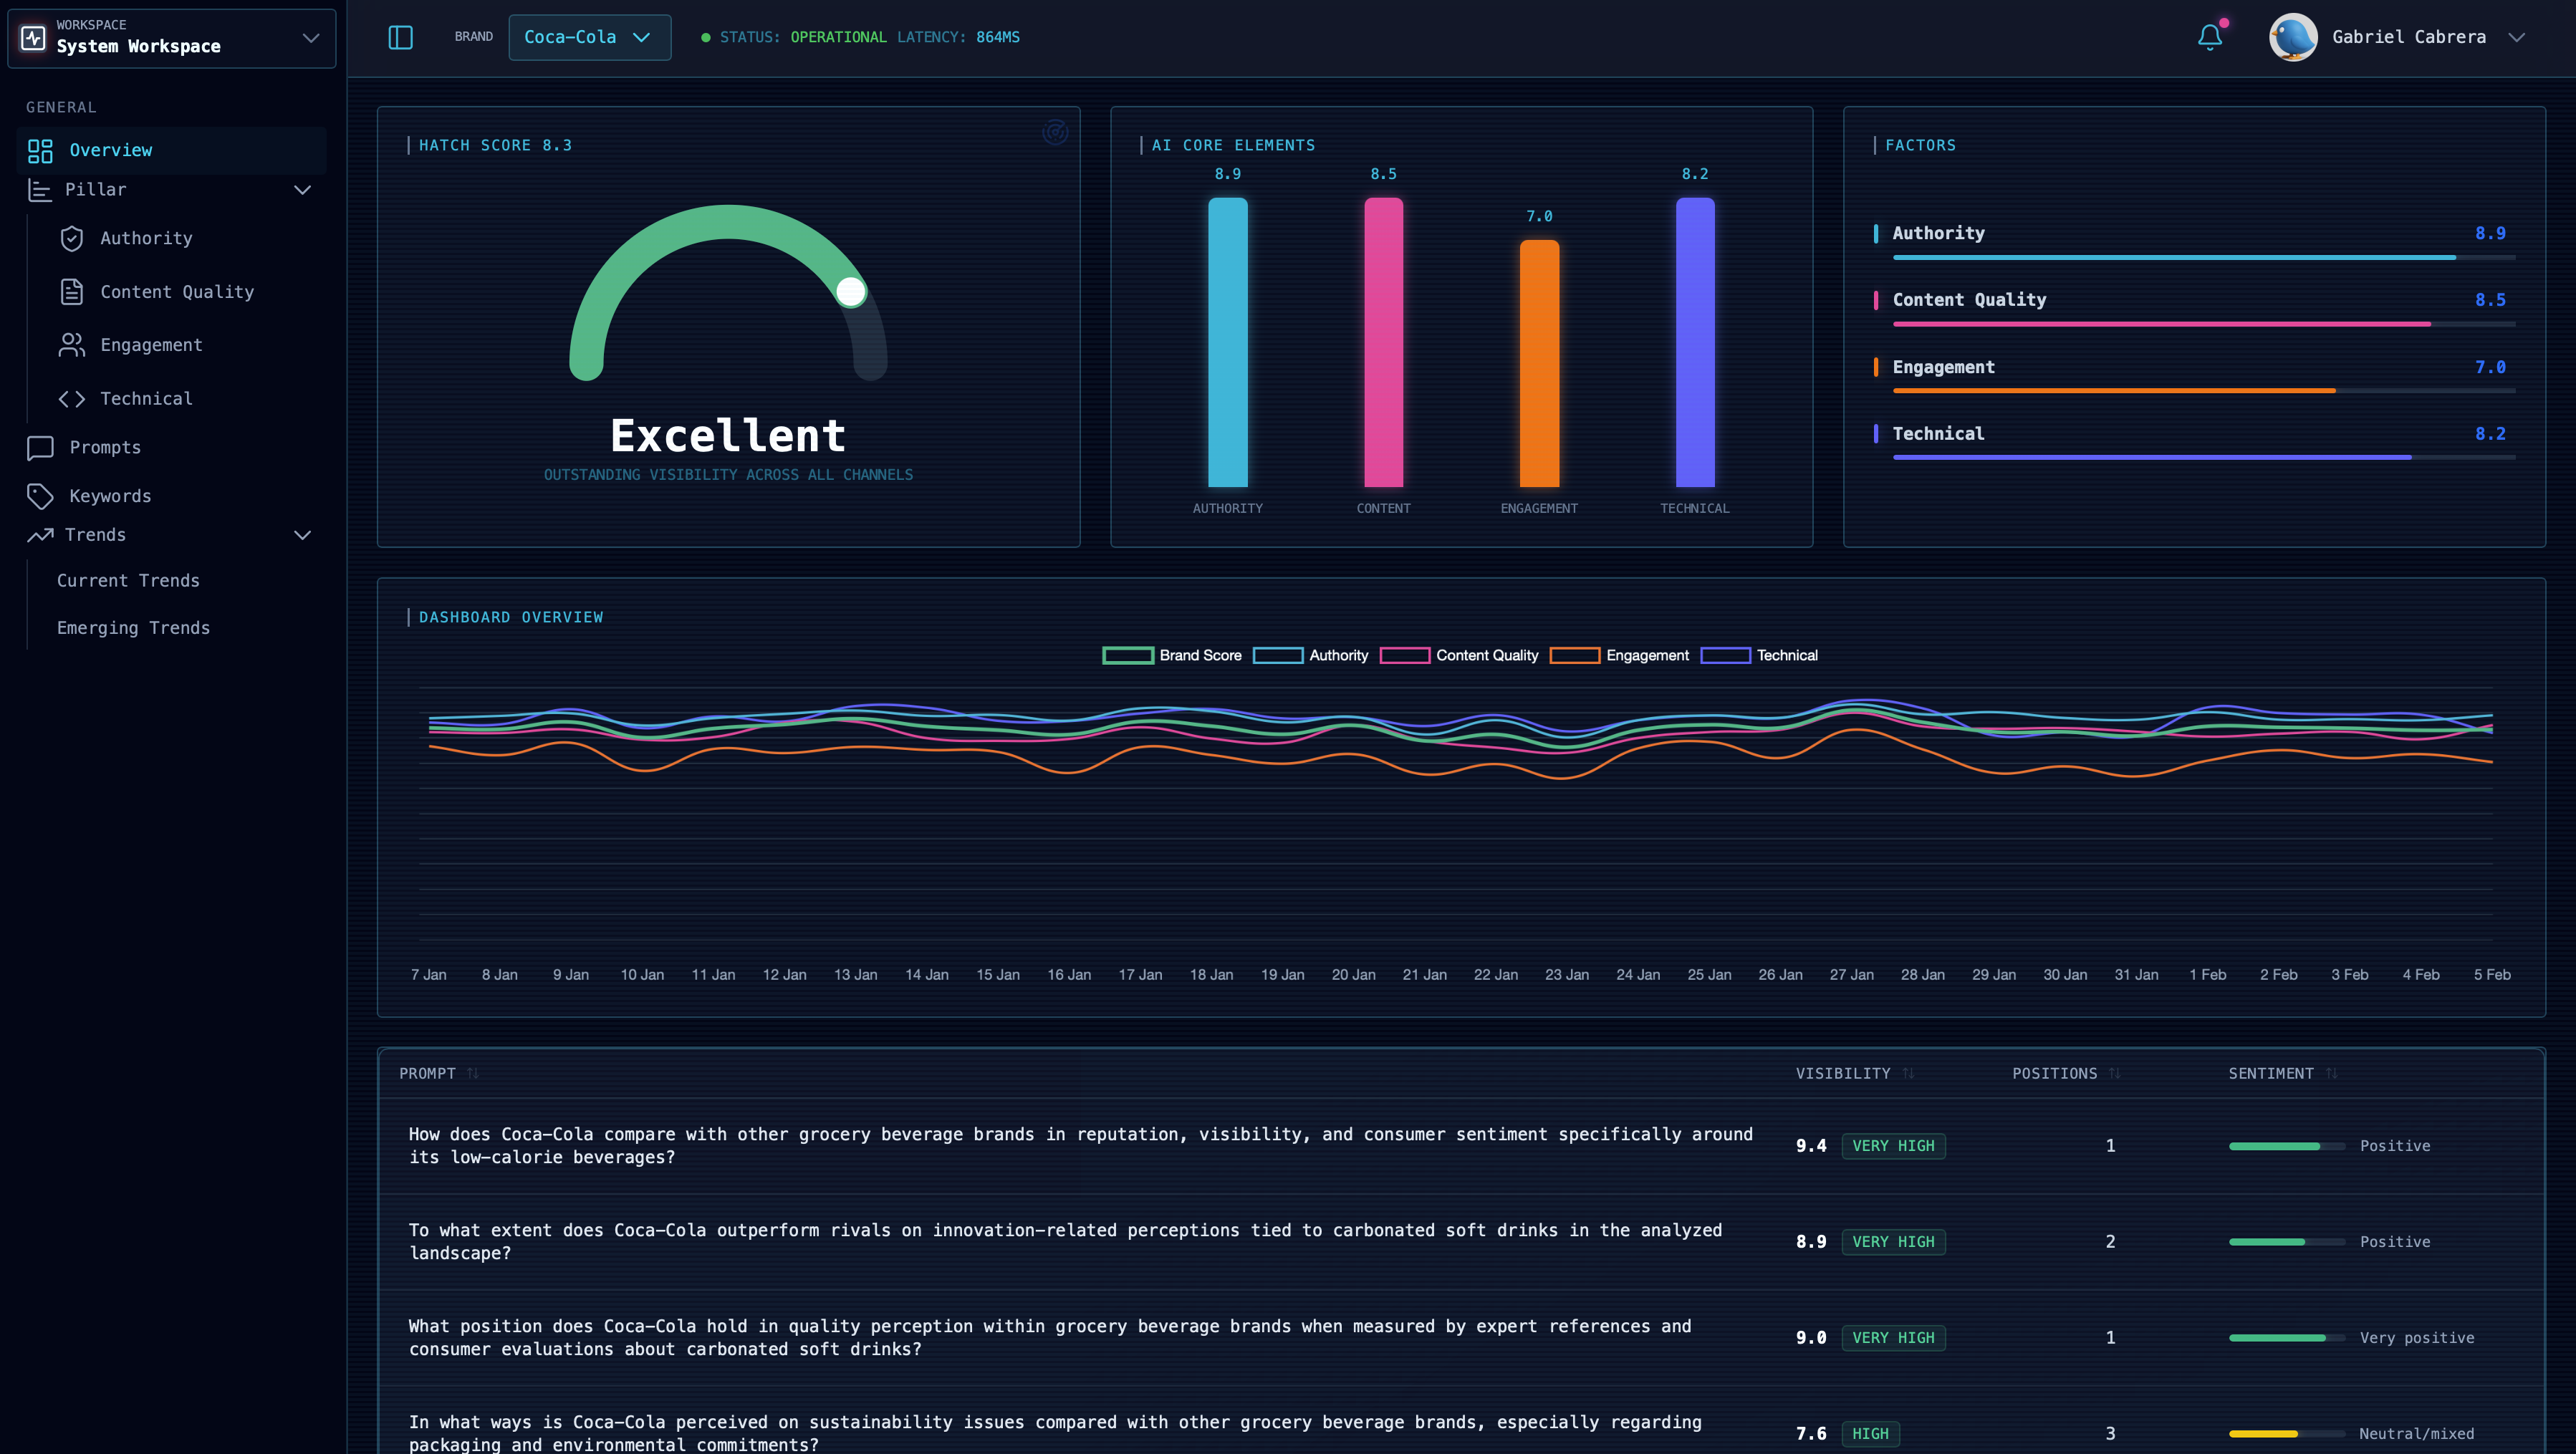Screen dimensions: 2576x1454
Task: Toggle Technical series in chart legend
Action: [1759, 655]
